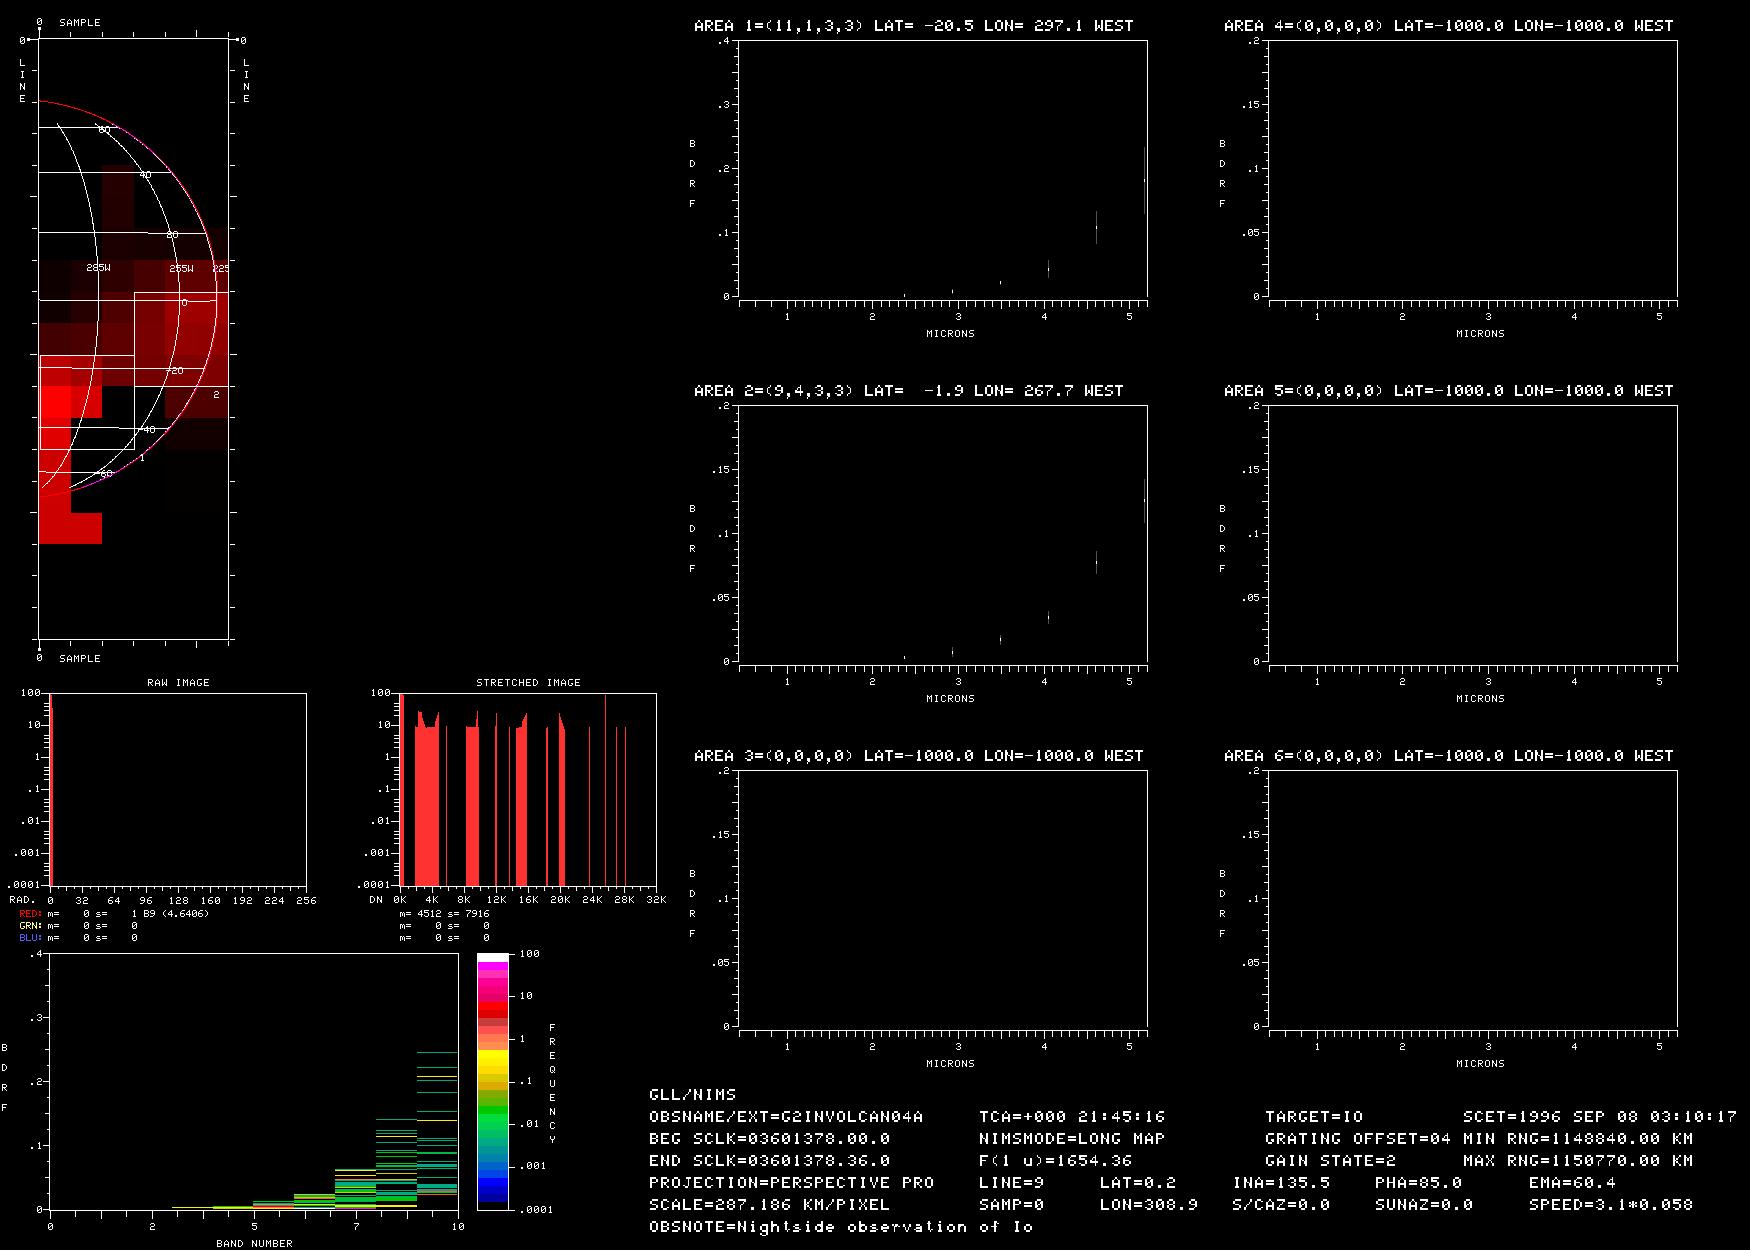The image size is (1750, 1250).
Task: Click the "GAIN STATE=2" entry
Action: tap(1331, 1161)
